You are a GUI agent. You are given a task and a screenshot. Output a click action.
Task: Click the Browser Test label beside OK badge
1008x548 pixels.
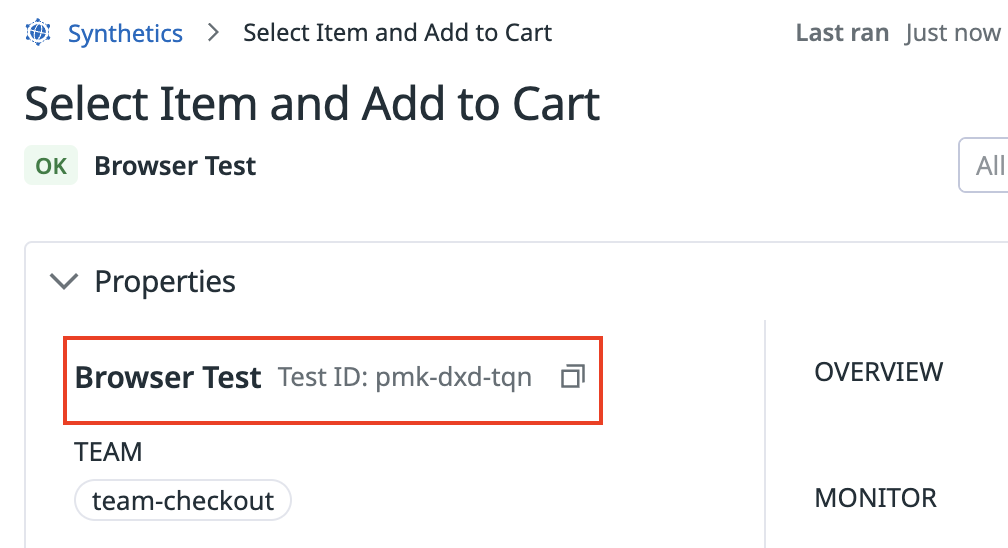point(176,166)
